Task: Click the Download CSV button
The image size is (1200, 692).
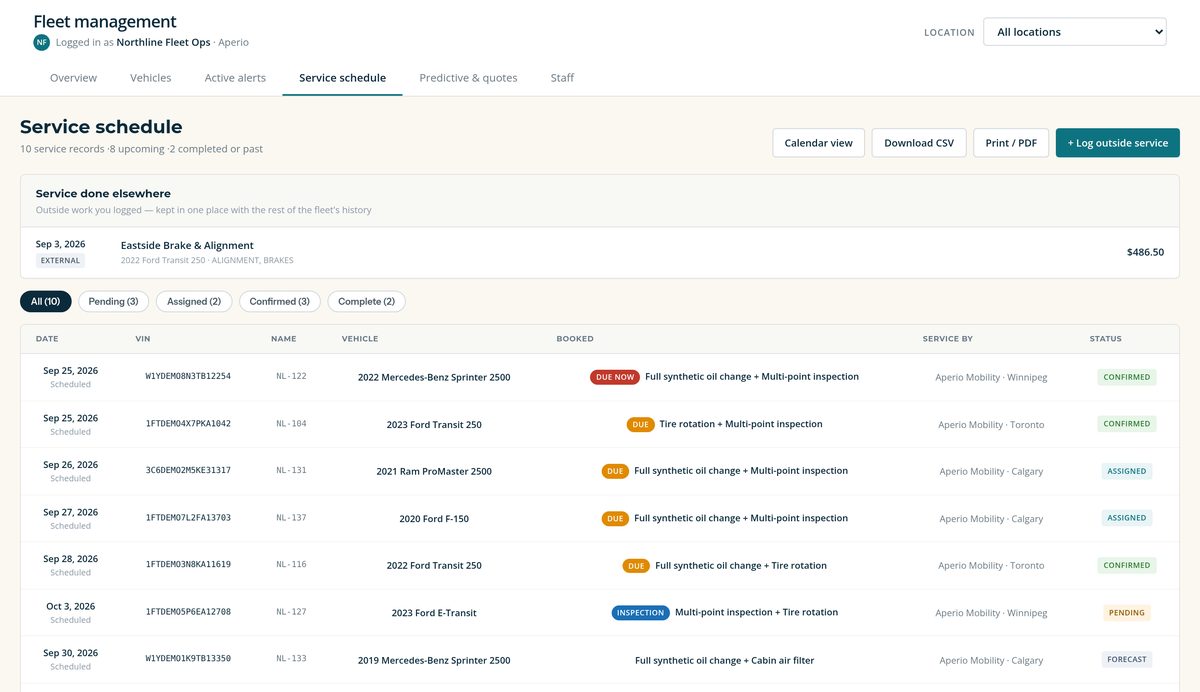Action: pos(919,143)
